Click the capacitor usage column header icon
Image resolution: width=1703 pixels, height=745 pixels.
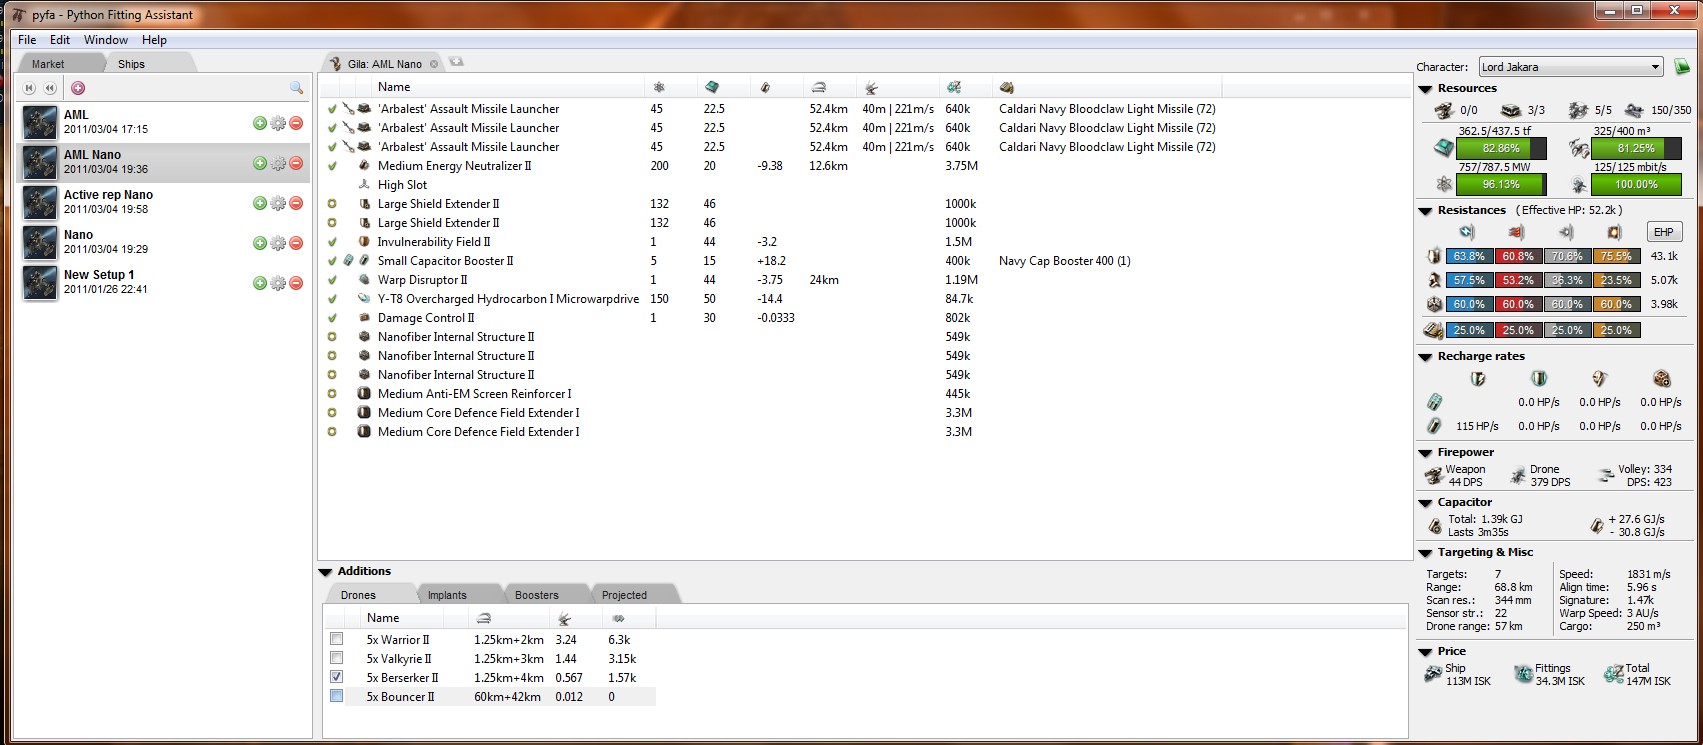(x=765, y=87)
